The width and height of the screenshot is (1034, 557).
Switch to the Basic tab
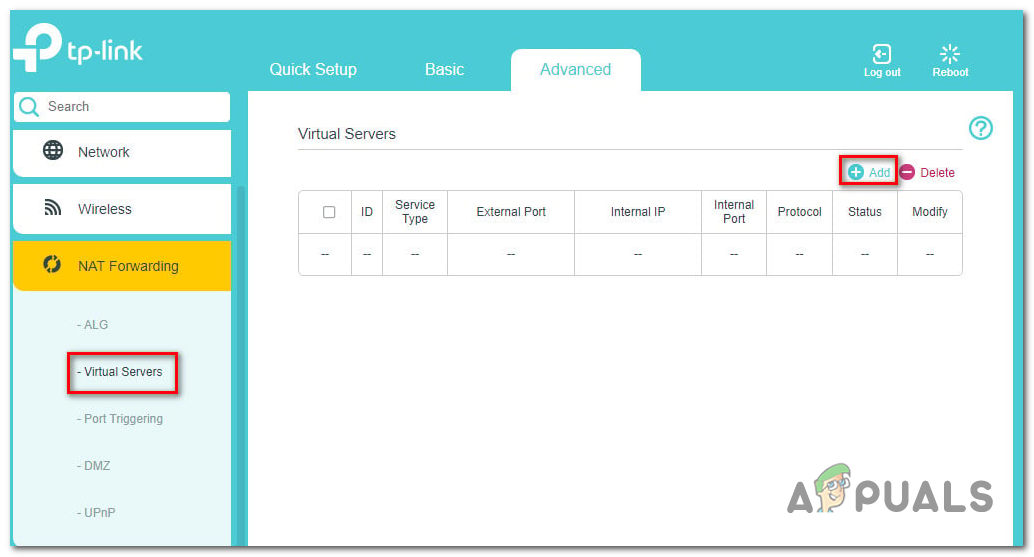click(x=444, y=69)
